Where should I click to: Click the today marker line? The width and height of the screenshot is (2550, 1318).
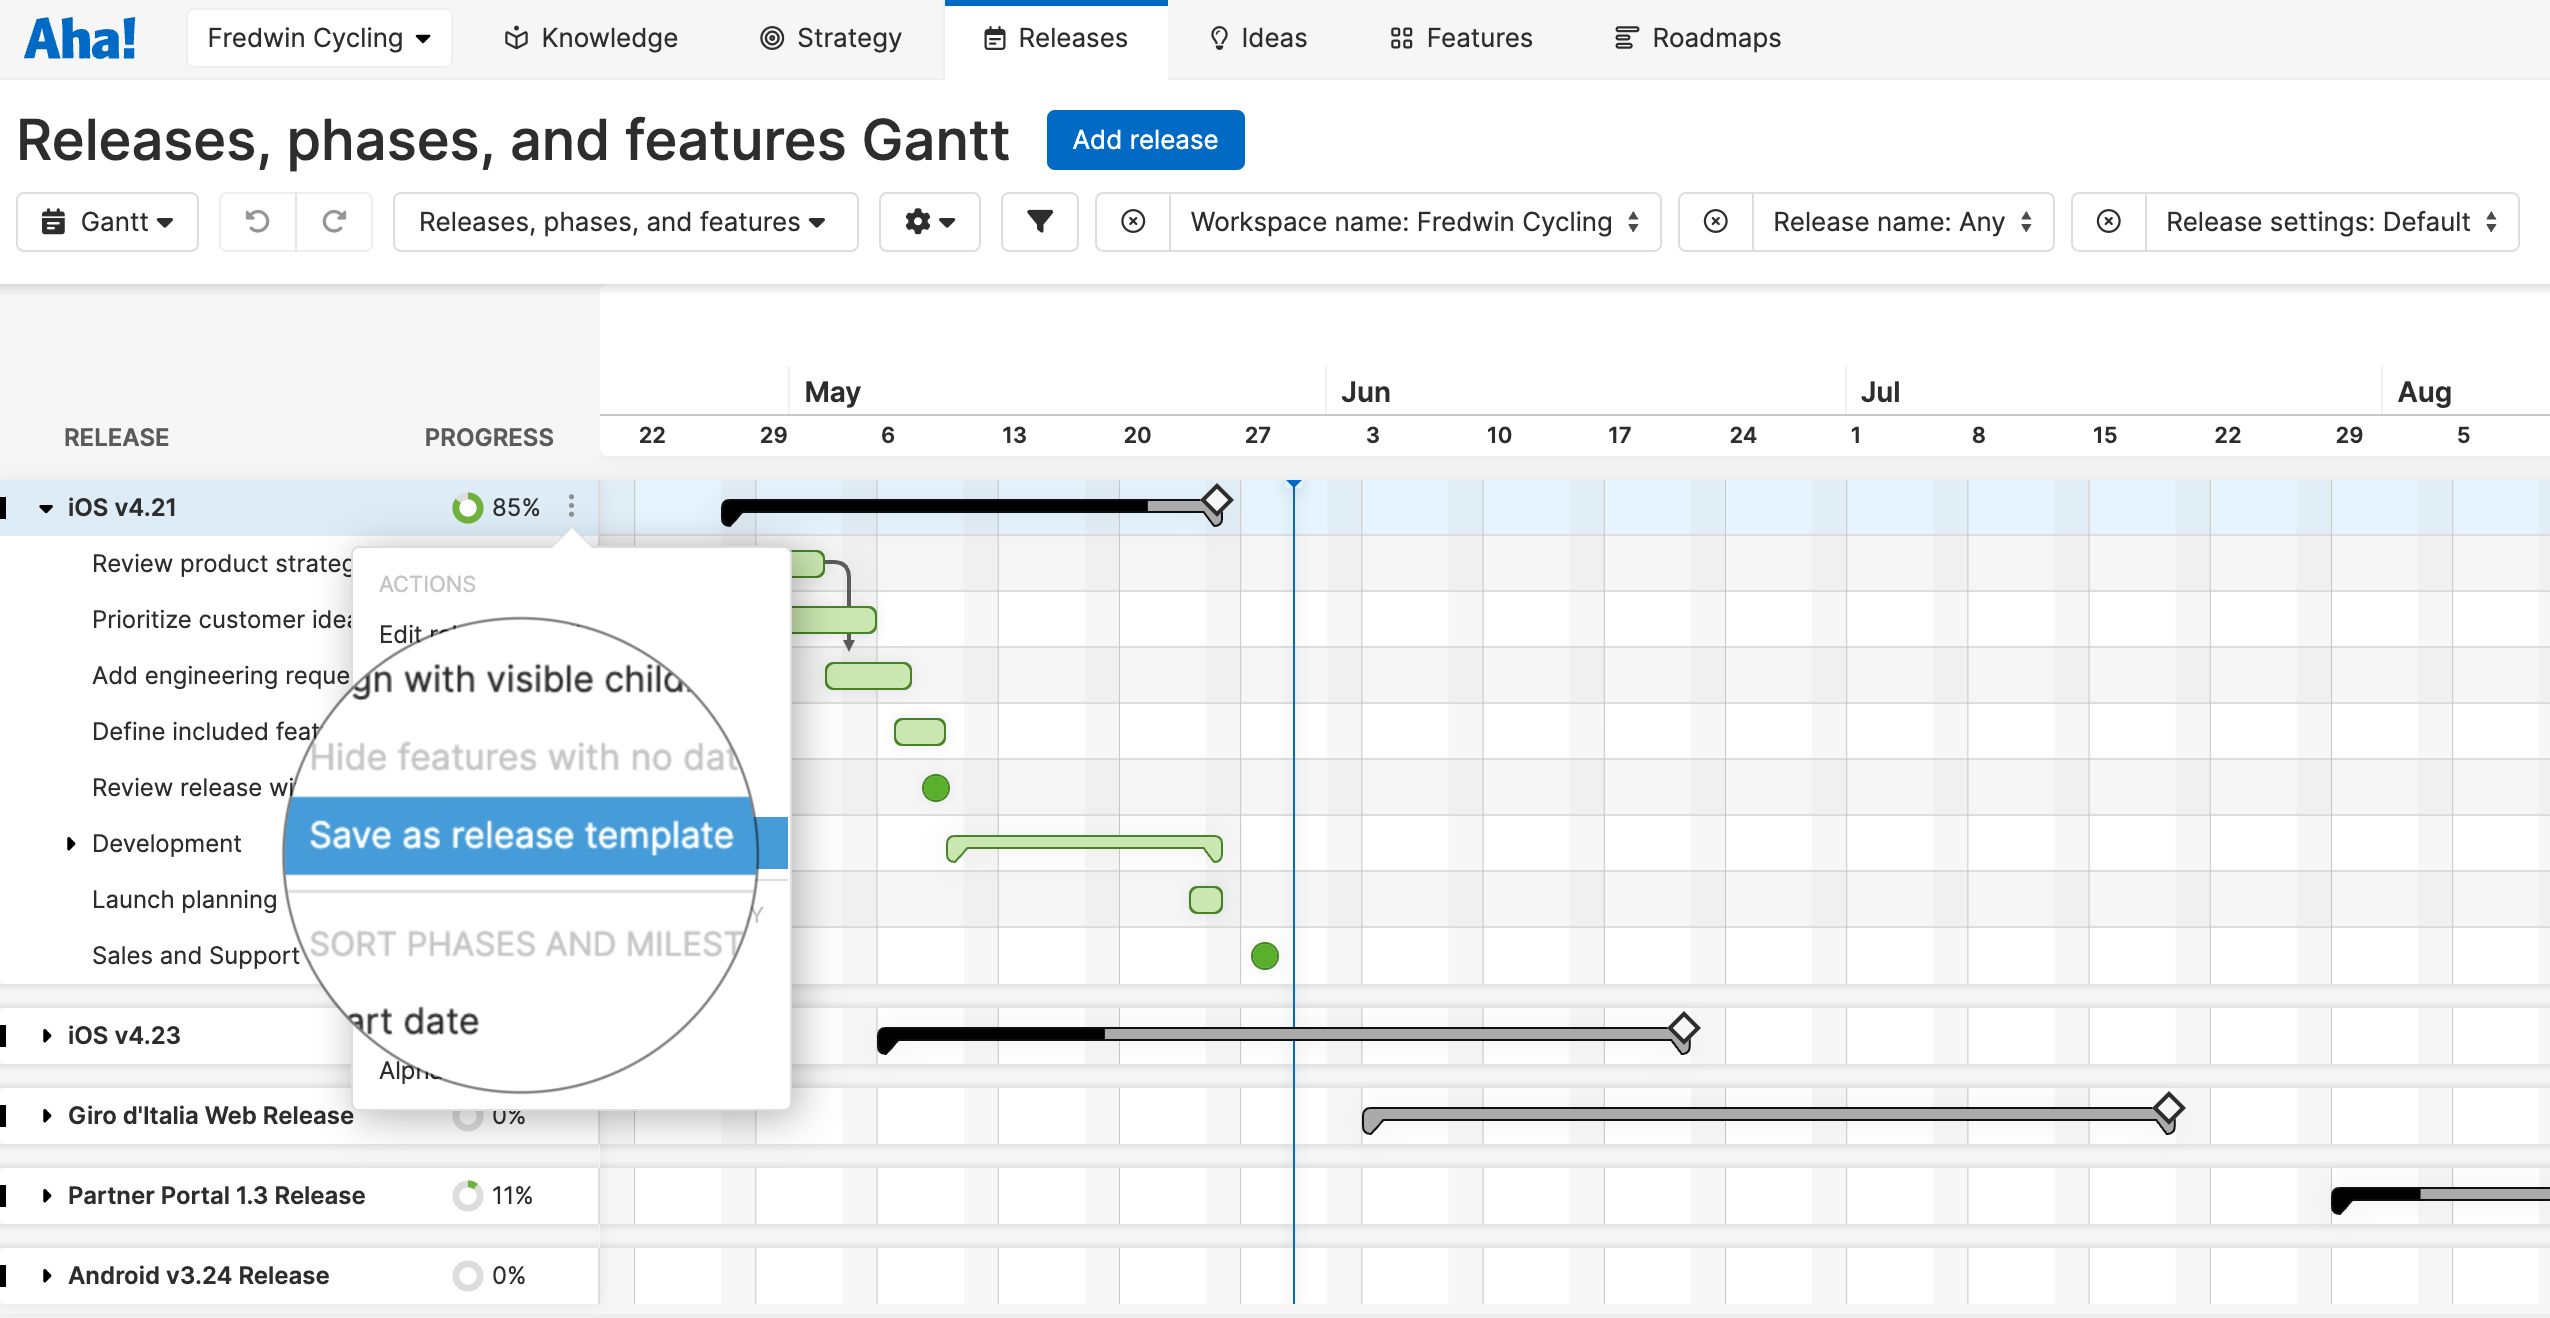point(1294,890)
